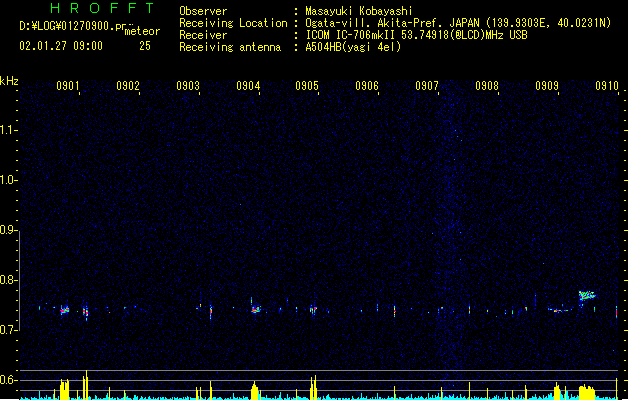Click the kHz axis unit label
Image resolution: width=629 pixels, height=400 pixels.
click(x=9, y=81)
